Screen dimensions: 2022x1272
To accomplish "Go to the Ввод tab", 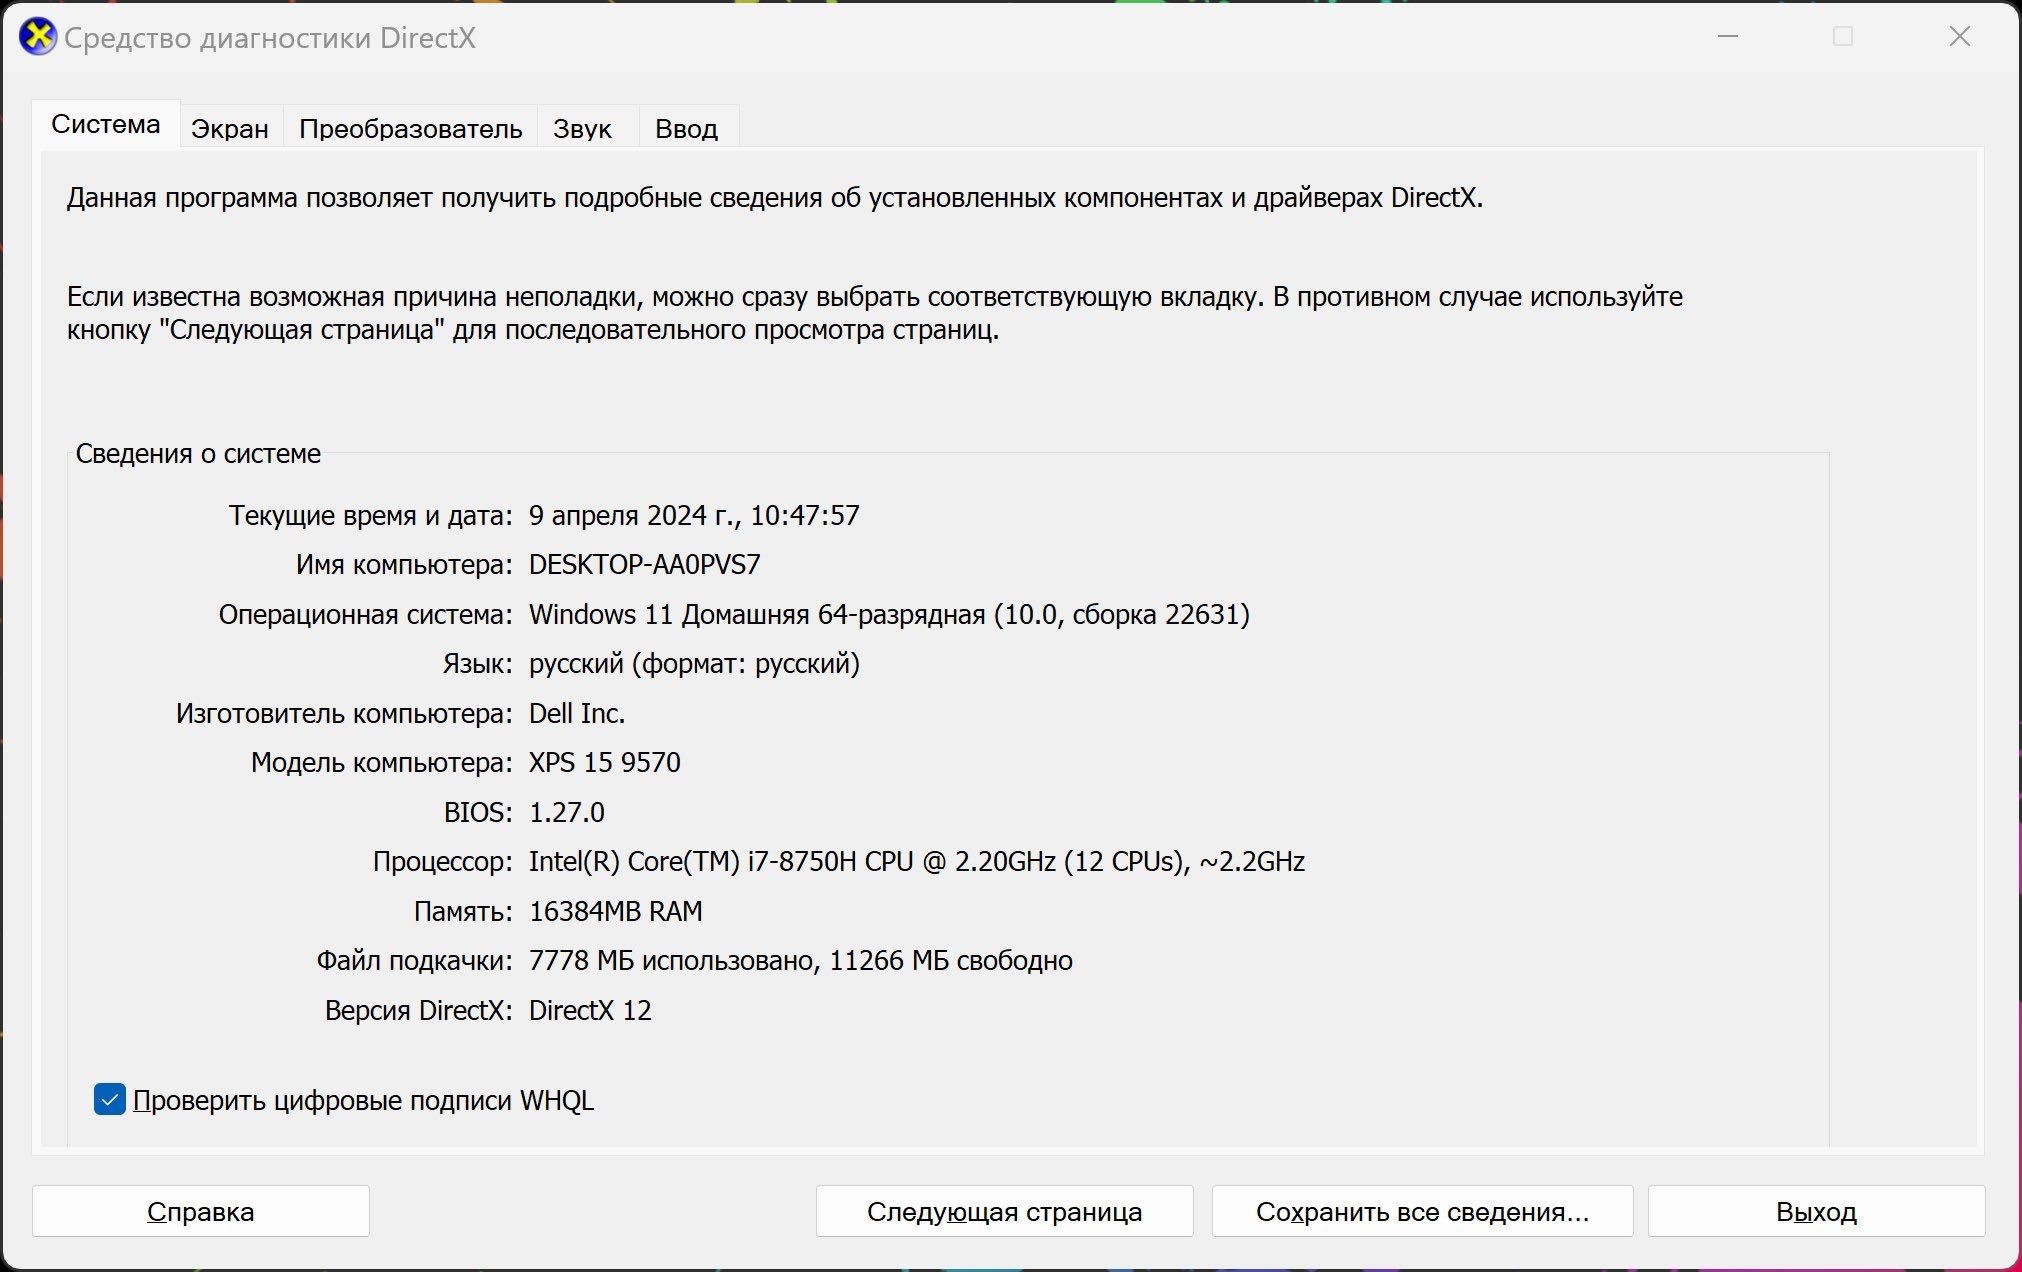I will 687,128.
